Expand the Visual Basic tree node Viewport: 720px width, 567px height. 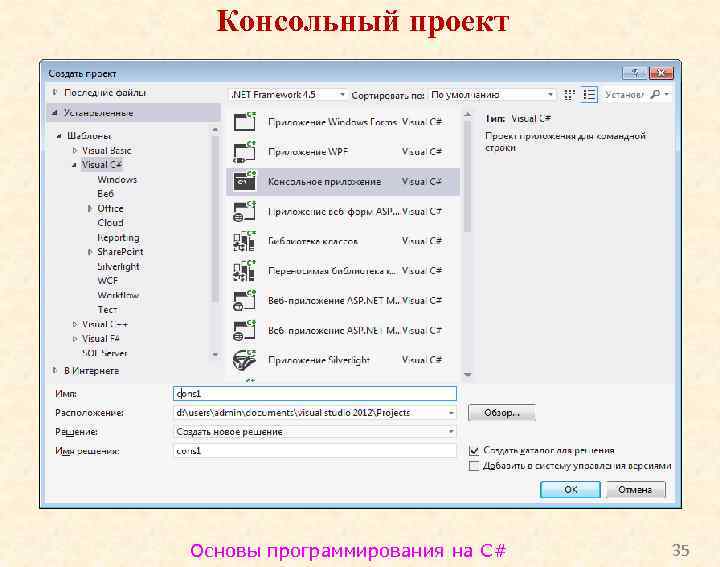[x=74, y=151]
